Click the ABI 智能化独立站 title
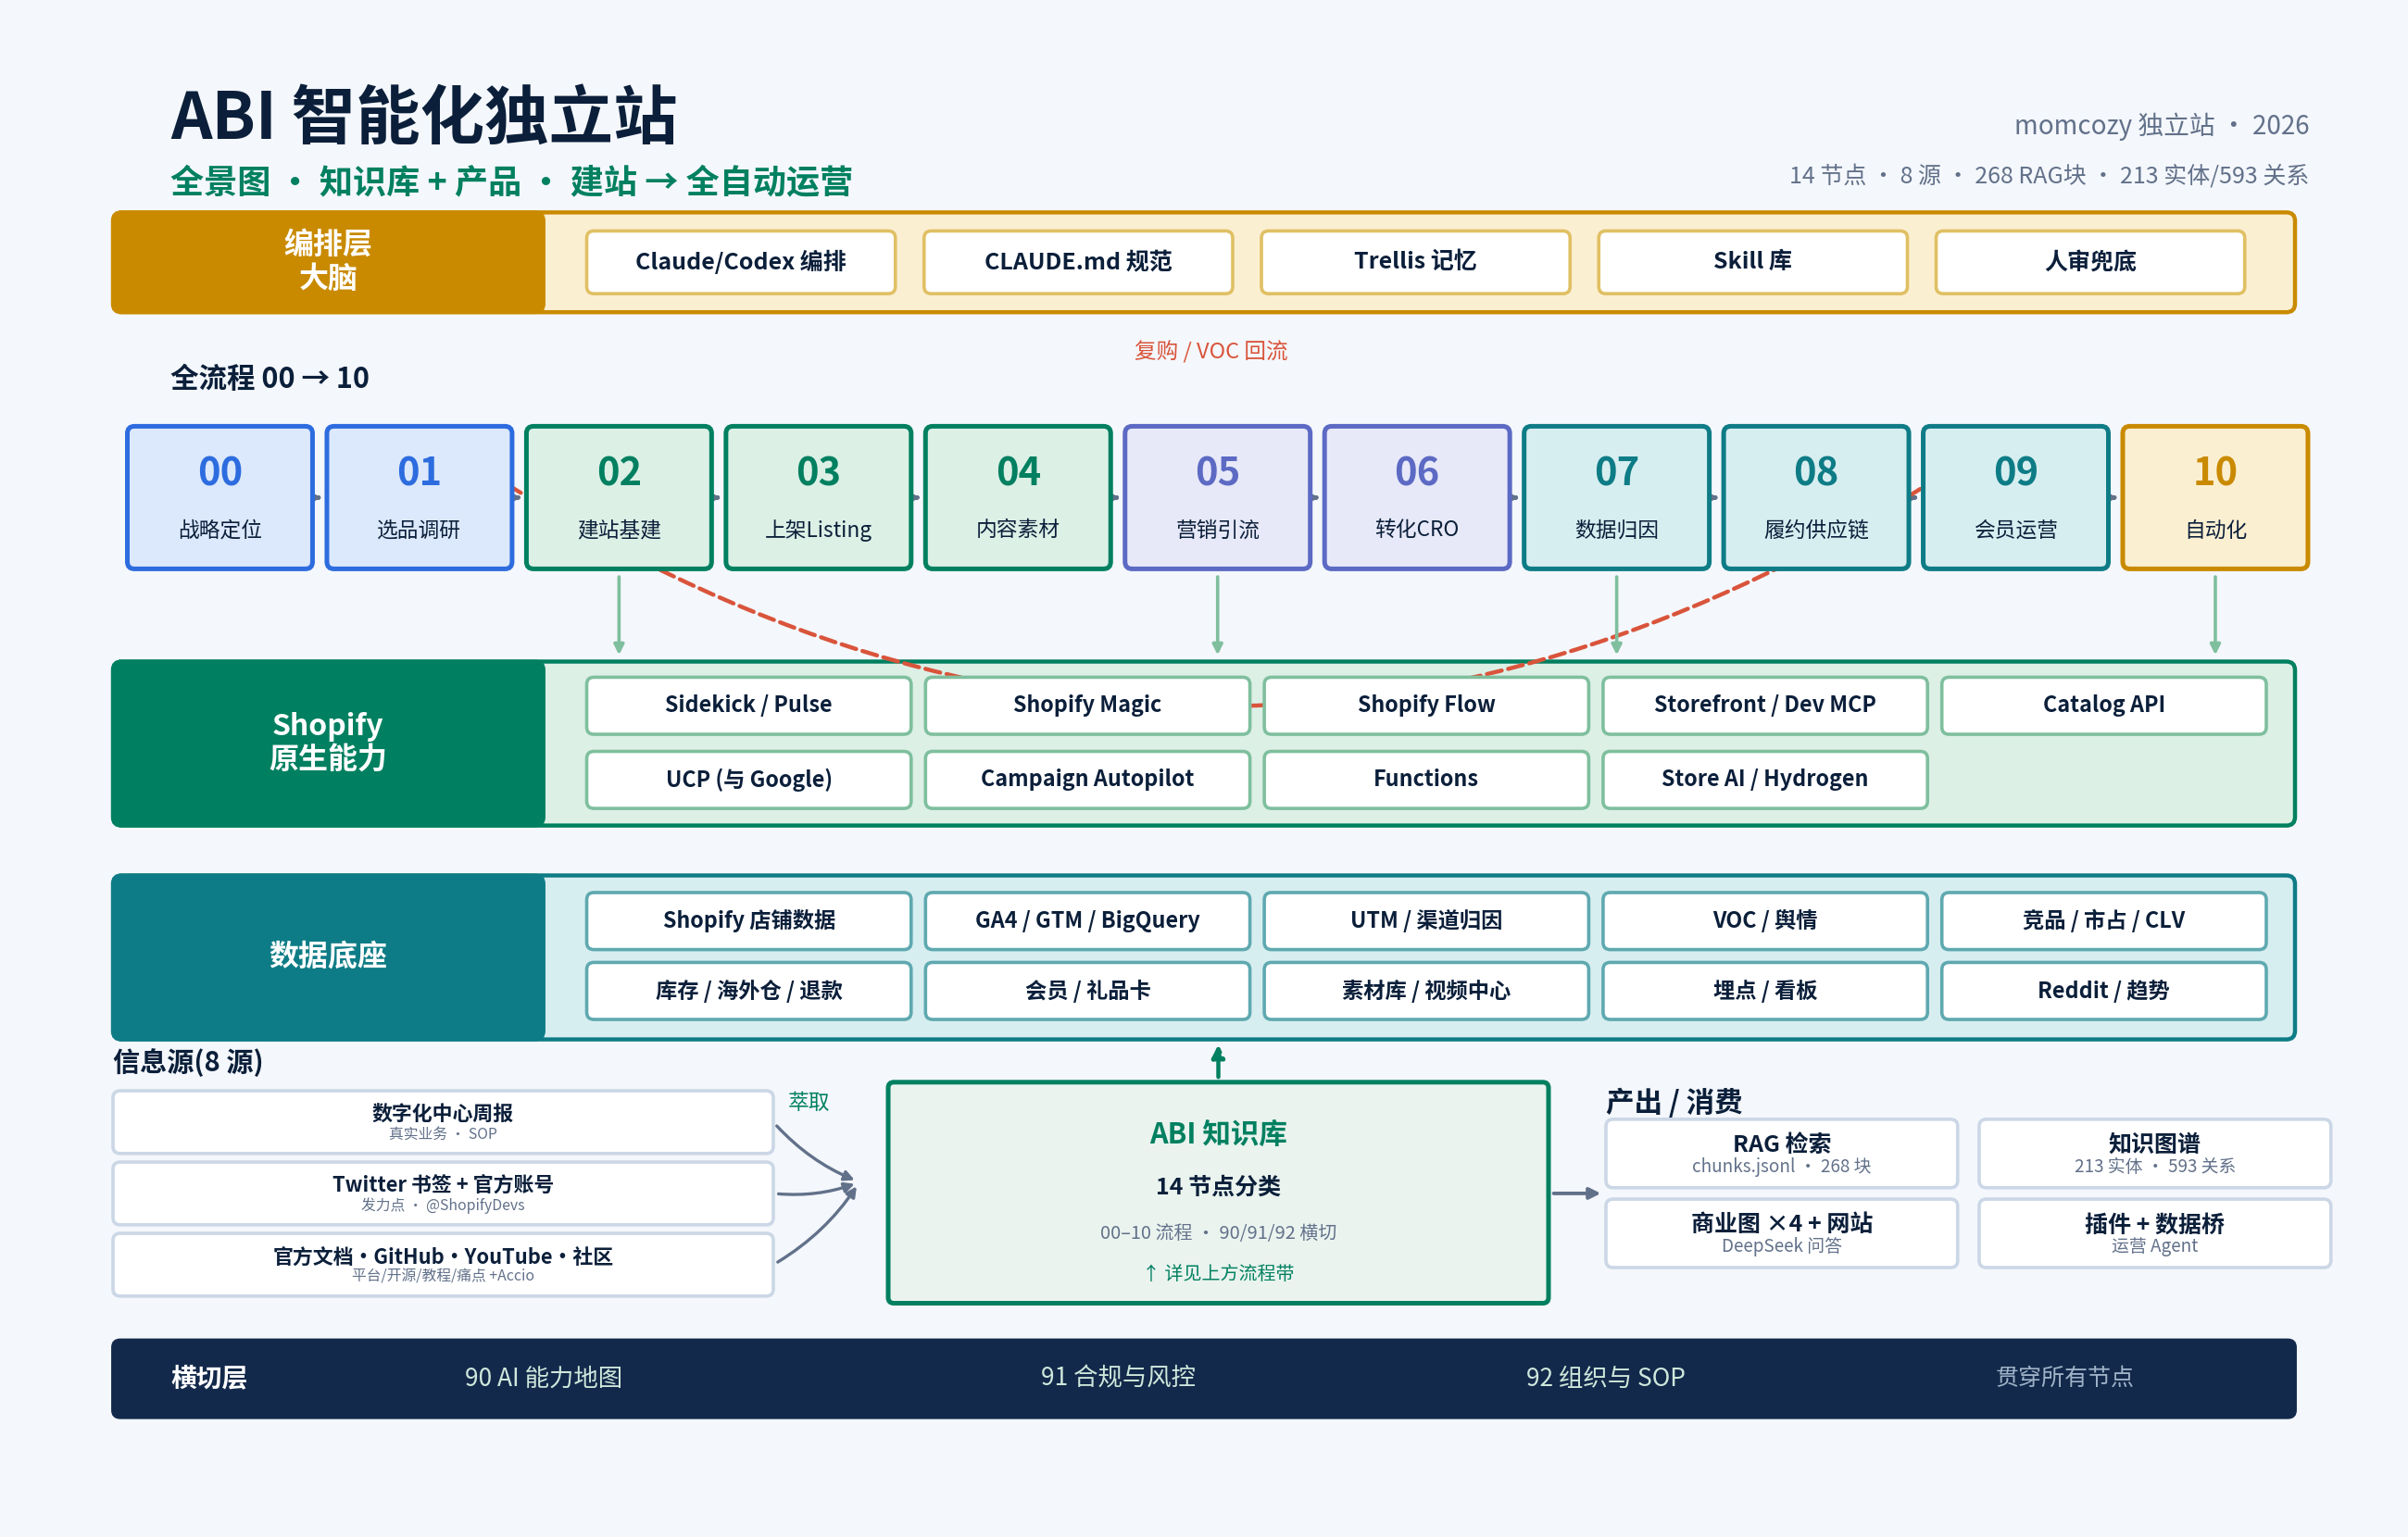Image resolution: width=2408 pixels, height=1537 pixels. click(424, 116)
